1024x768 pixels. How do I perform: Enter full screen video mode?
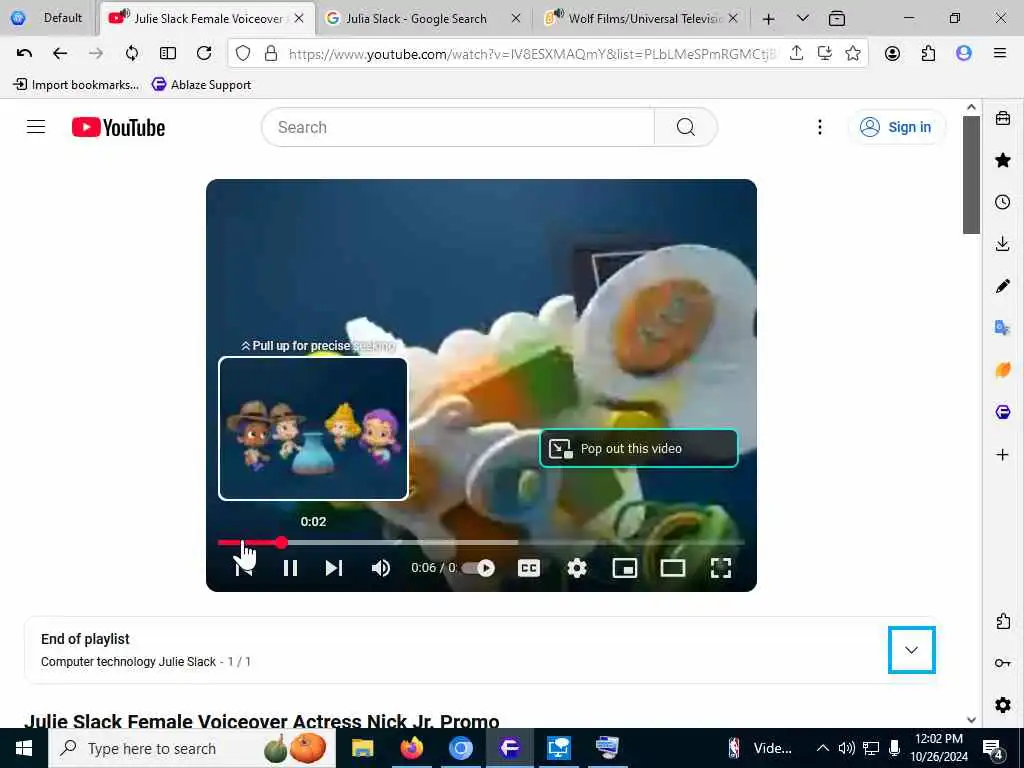pos(720,568)
